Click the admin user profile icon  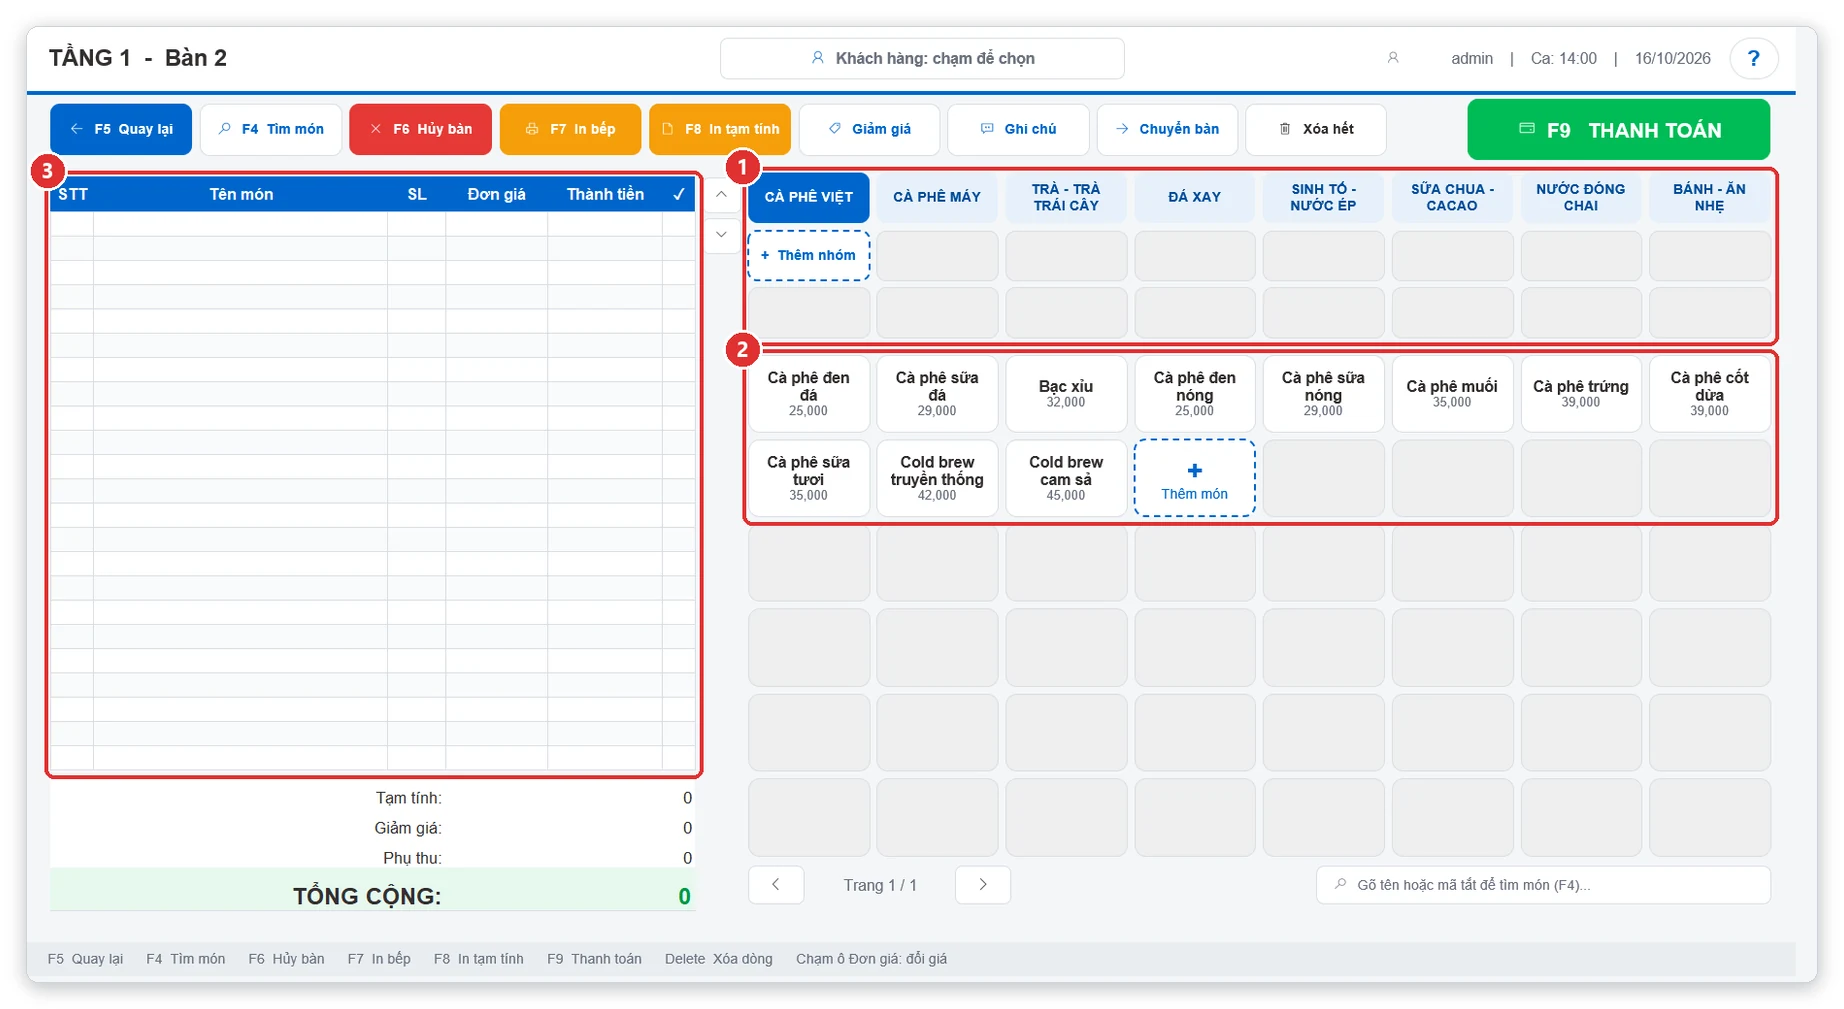tap(1392, 58)
